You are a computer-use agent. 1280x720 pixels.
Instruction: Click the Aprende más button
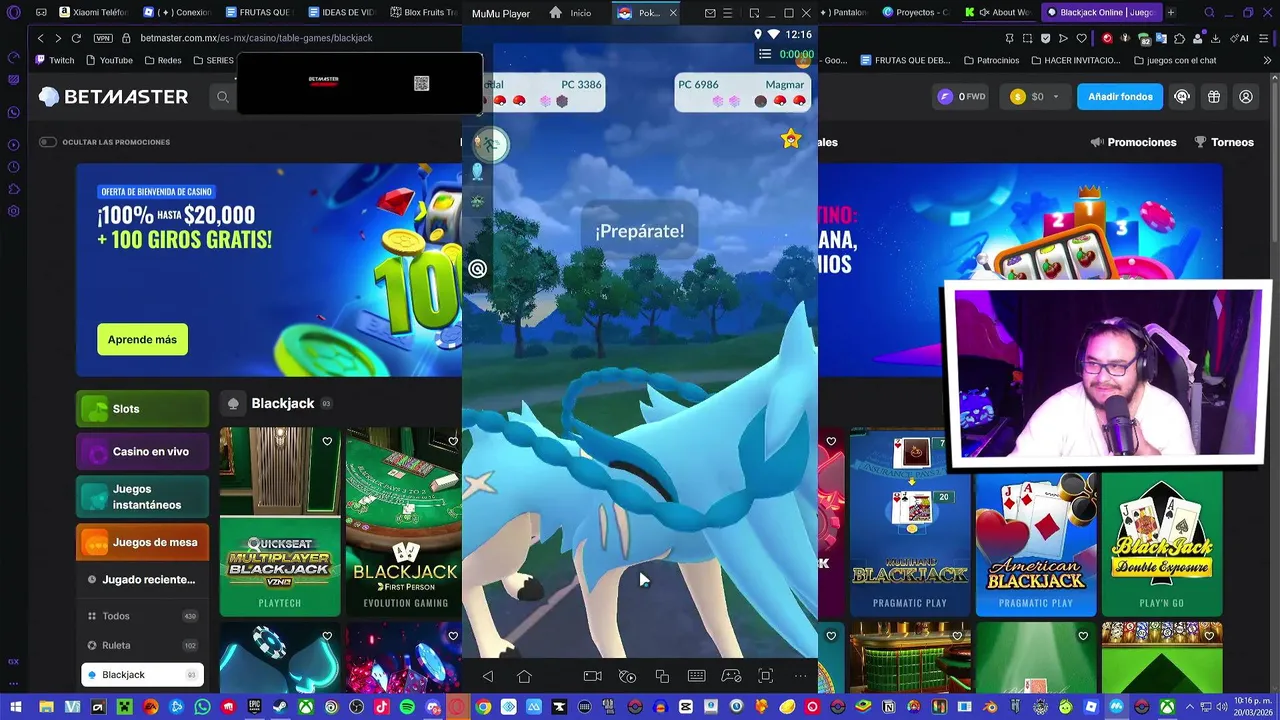click(142, 340)
